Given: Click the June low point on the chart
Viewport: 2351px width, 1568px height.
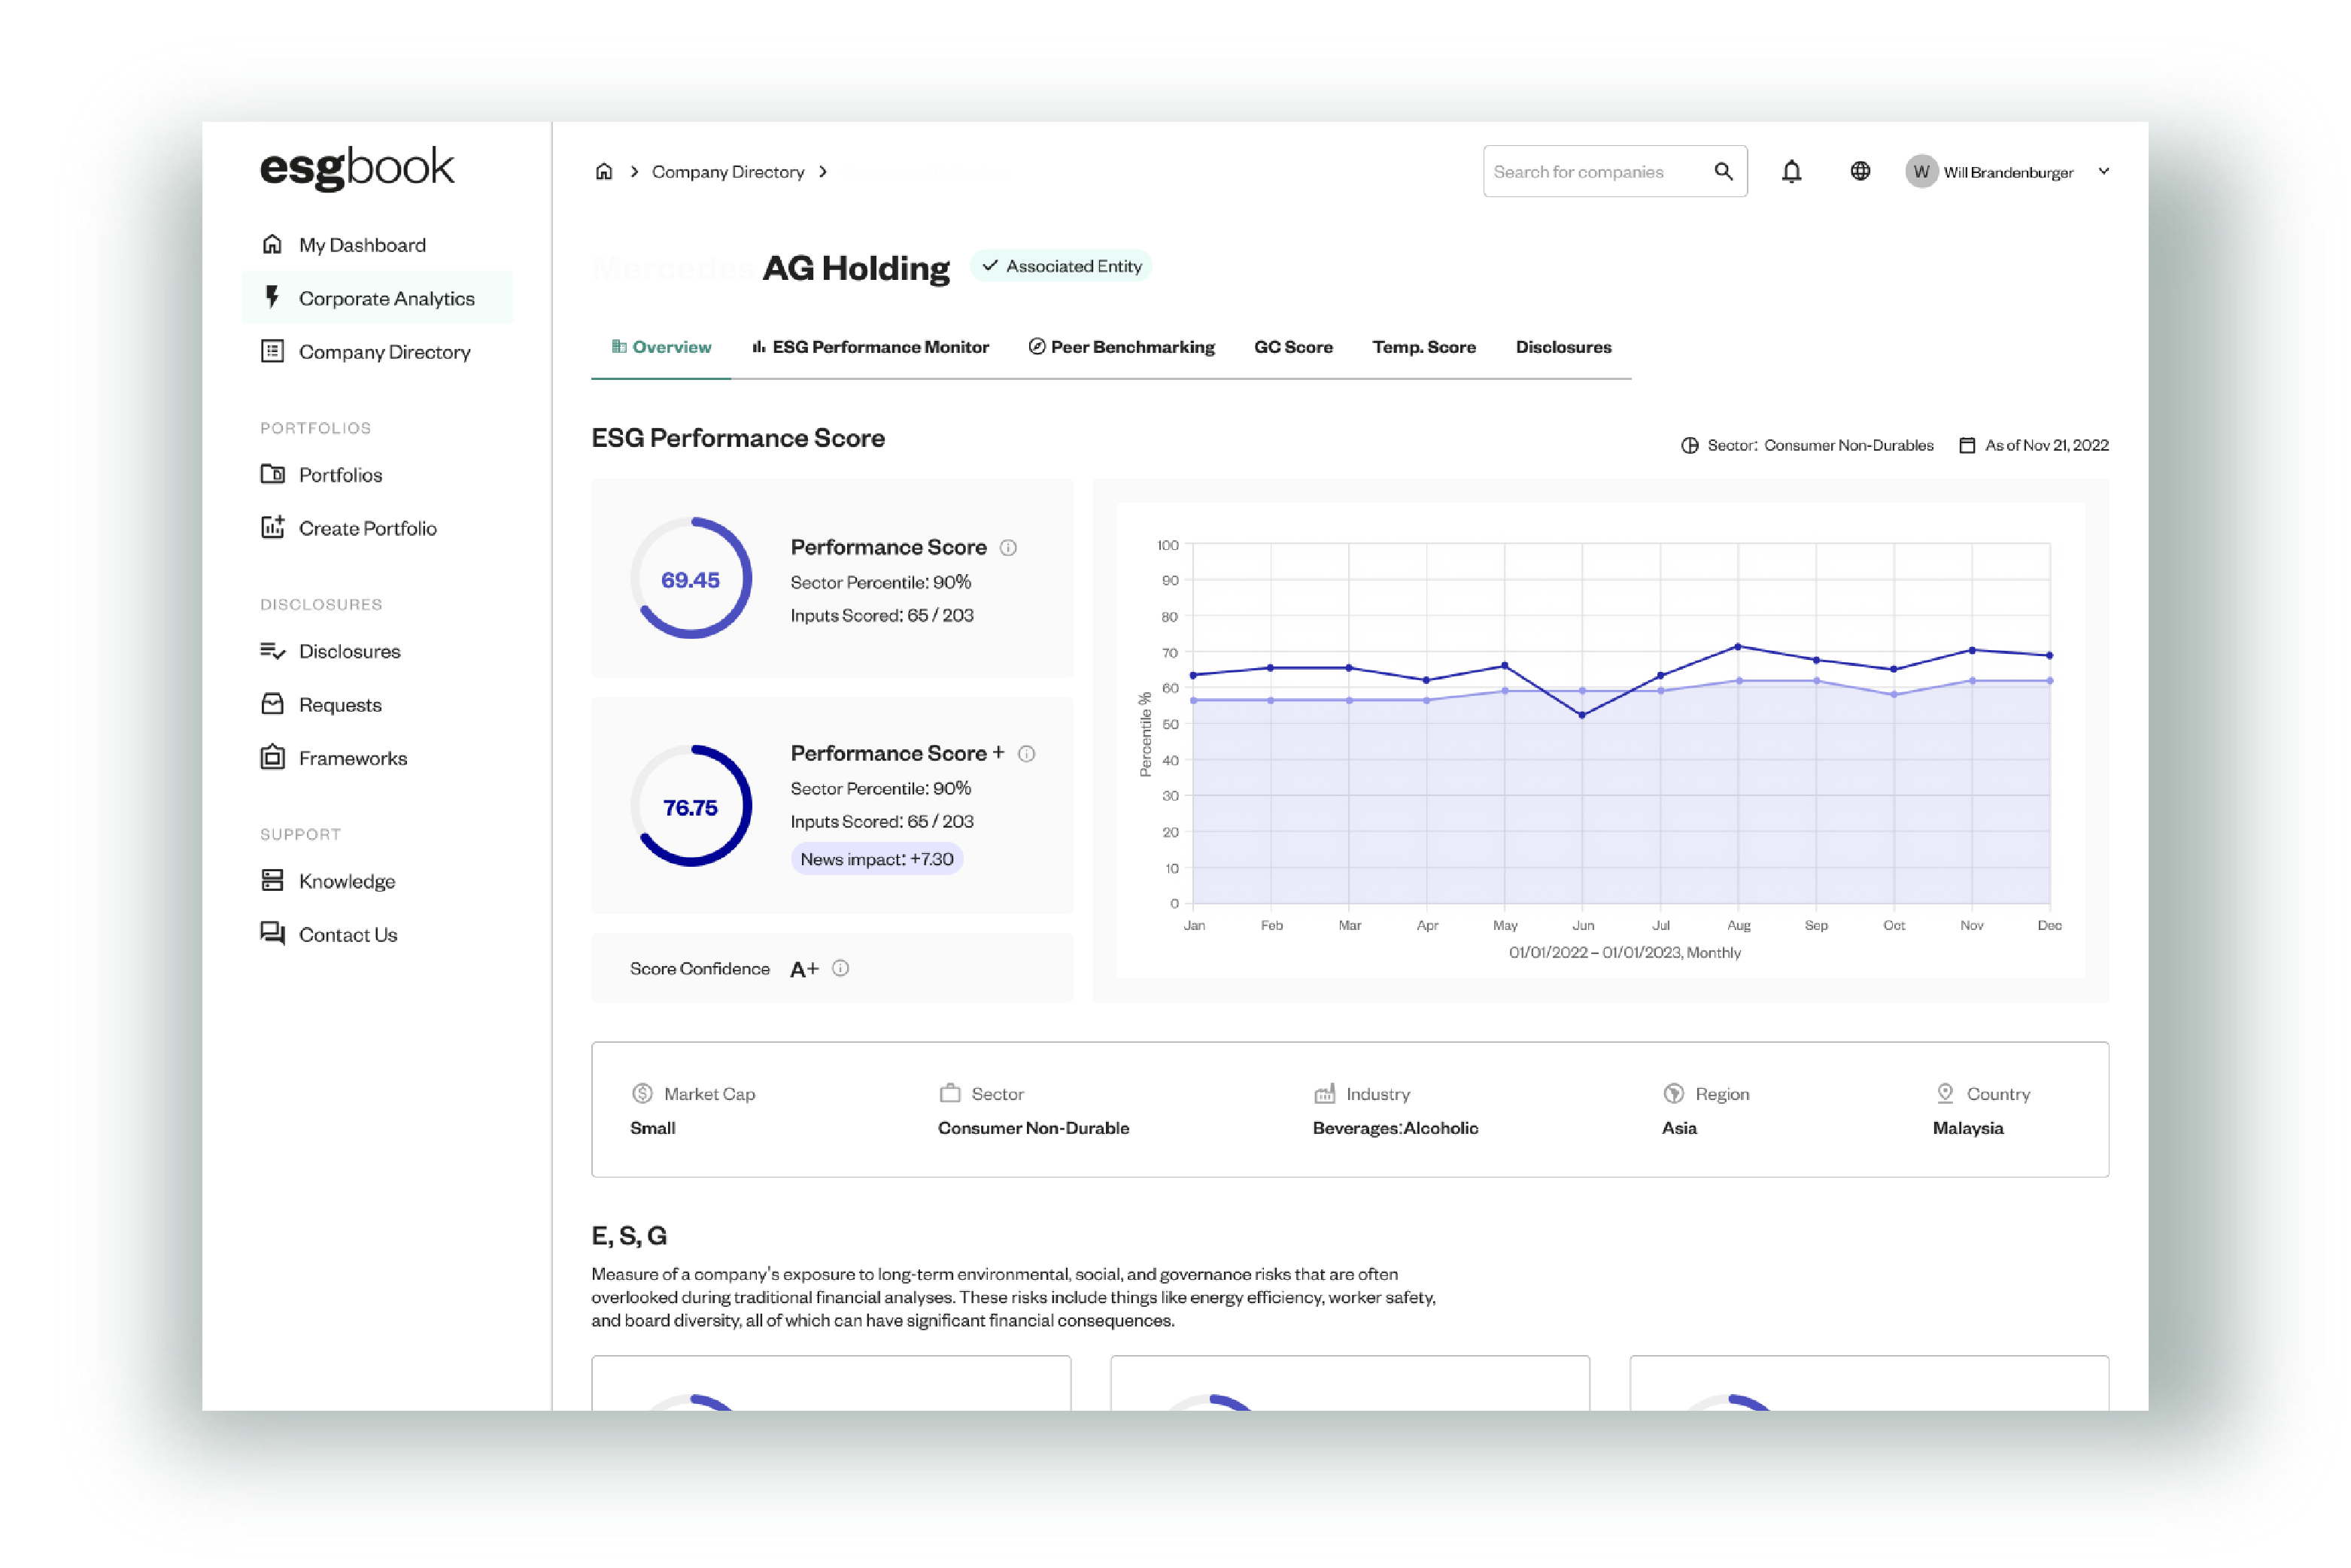Looking at the screenshot, I should click(1582, 715).
